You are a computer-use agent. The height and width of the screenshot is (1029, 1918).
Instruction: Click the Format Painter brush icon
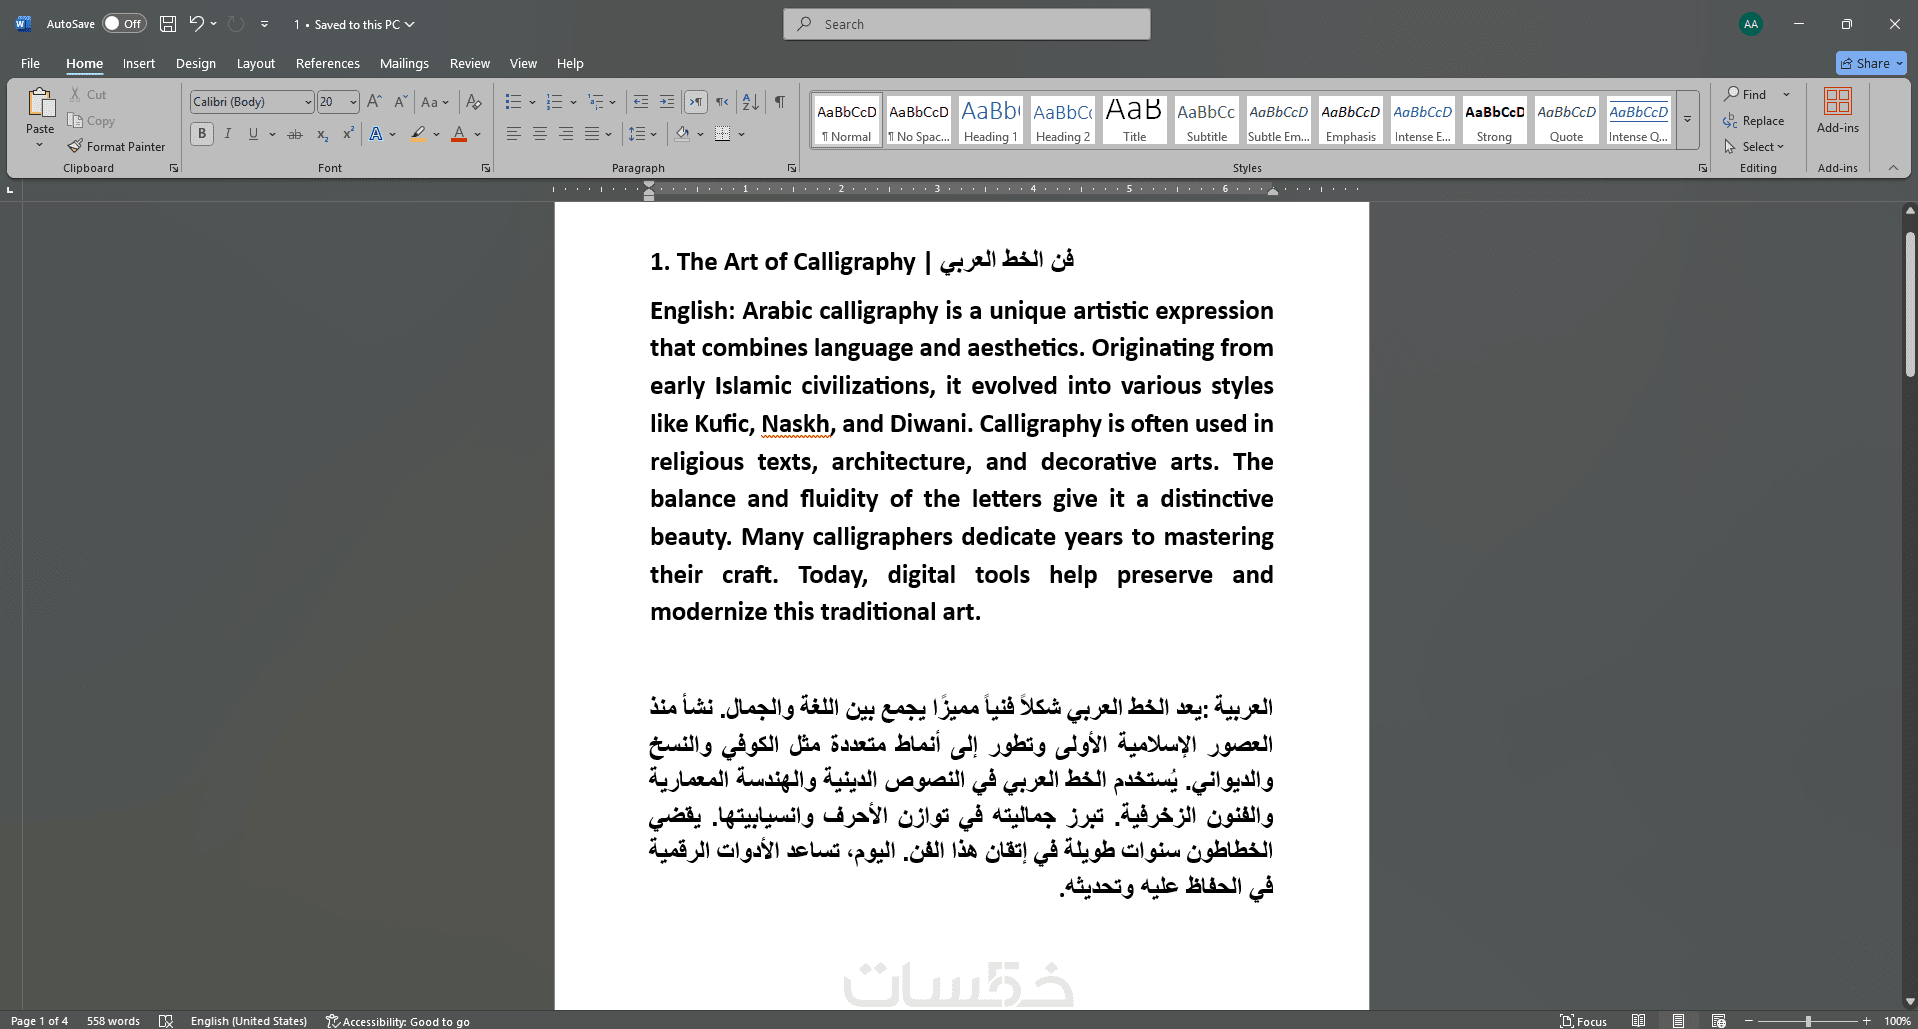(x=75, y=146)
